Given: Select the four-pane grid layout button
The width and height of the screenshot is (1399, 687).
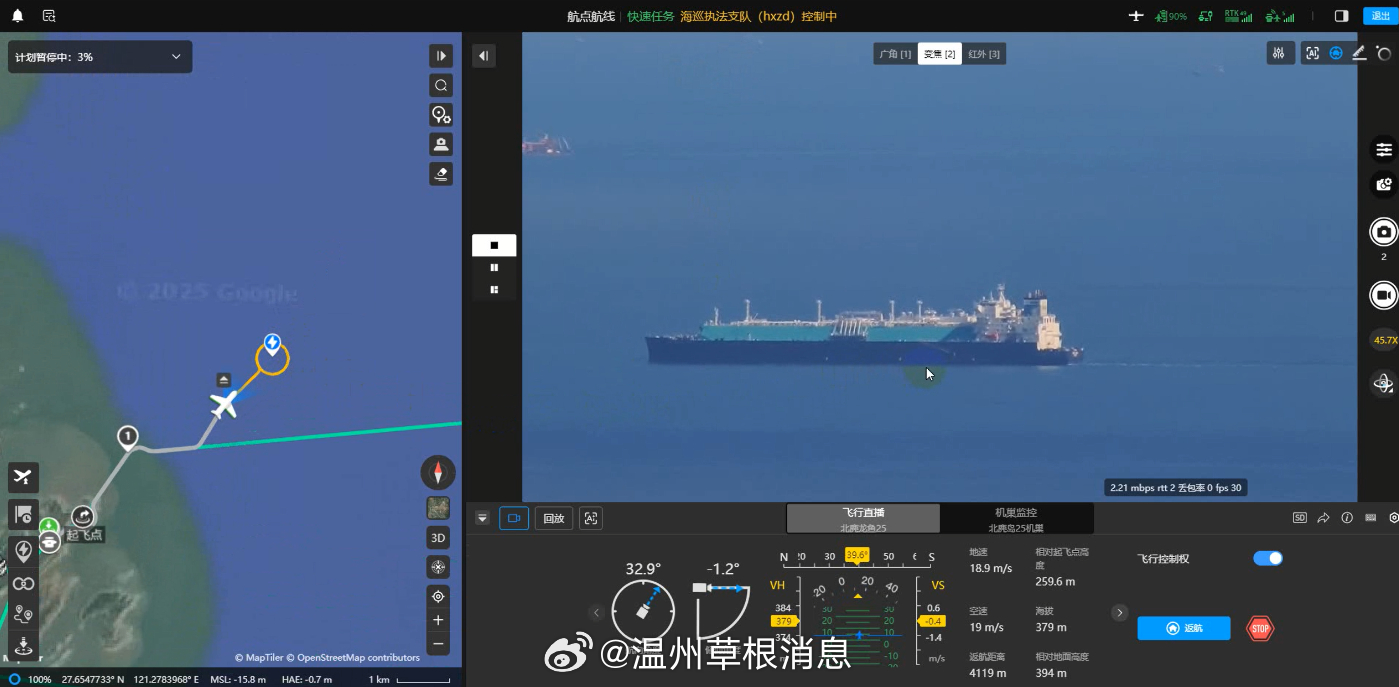Looking at the screenshot, I should 494,289.
